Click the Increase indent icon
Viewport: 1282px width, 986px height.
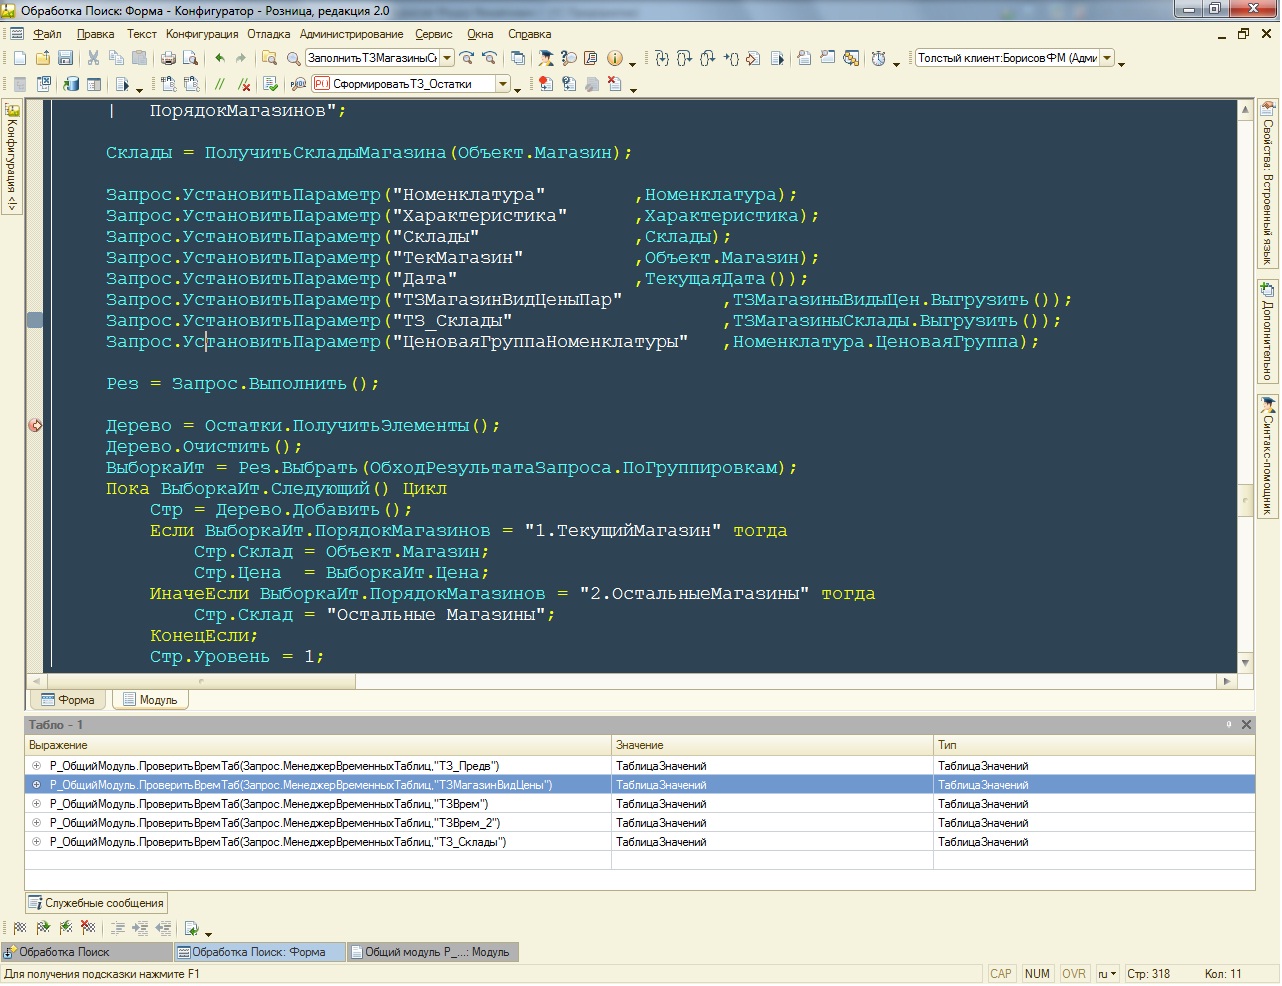(x=140, y=928)
